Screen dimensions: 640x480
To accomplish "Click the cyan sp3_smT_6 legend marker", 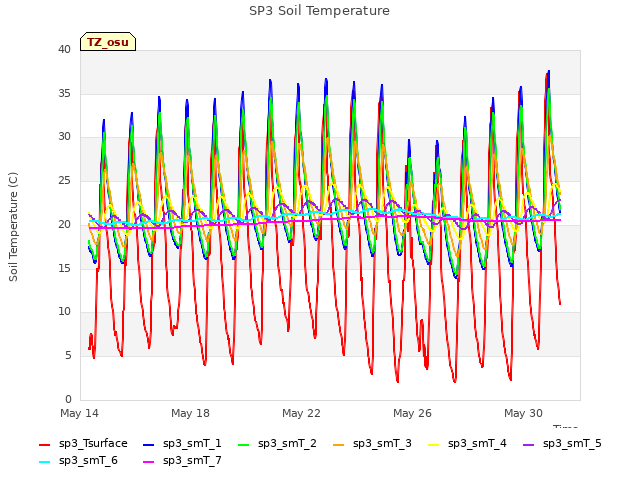I will (x=44, y=462).
